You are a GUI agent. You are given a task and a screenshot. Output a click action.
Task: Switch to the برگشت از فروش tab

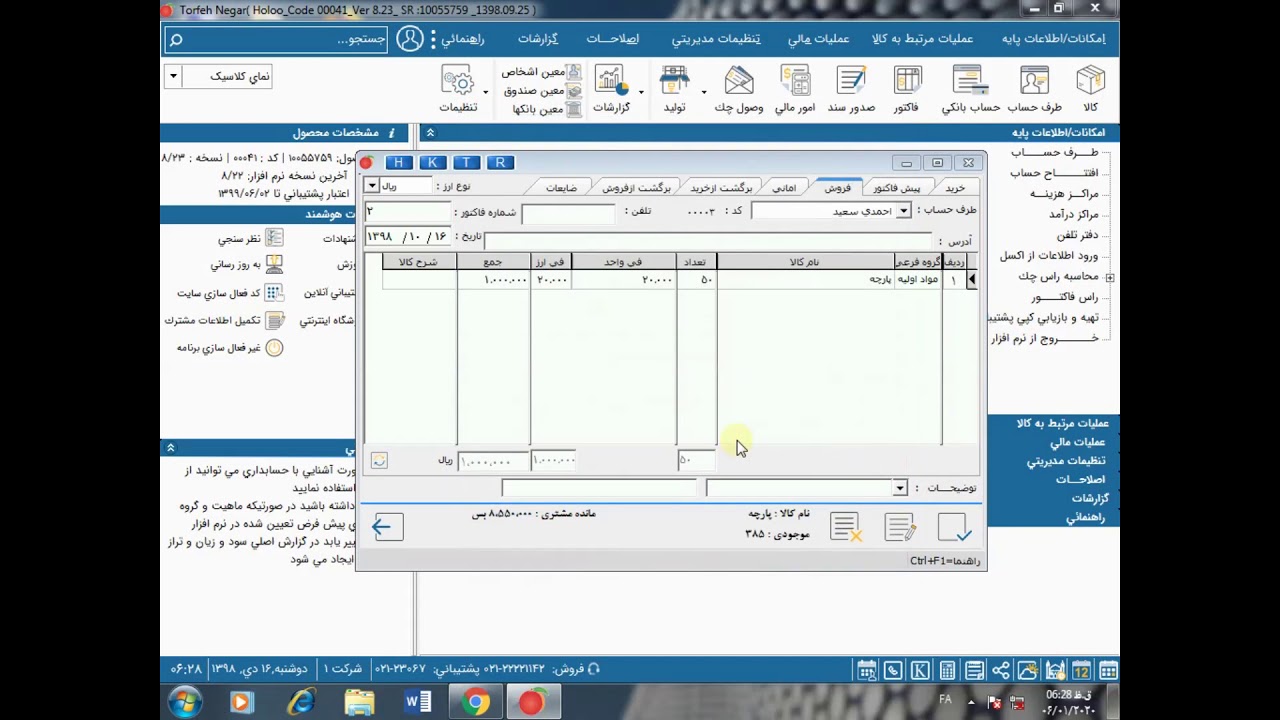tap(637, 187)
